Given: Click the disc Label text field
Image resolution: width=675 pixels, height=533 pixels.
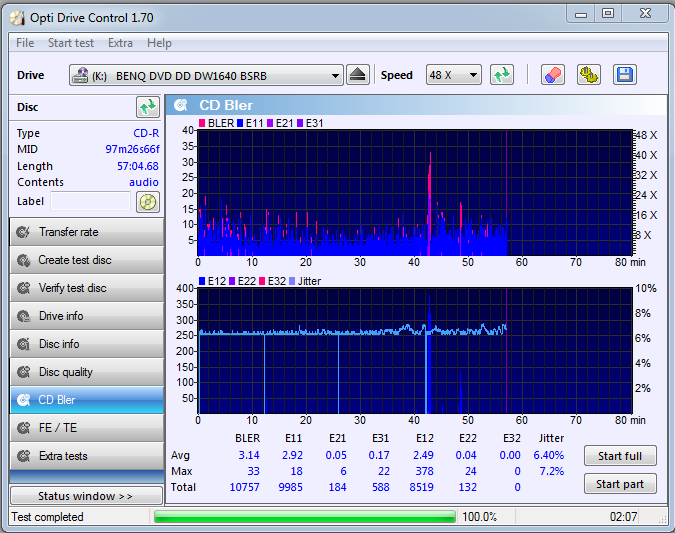Looking at the screenshot, I should (x=90, y=201).
